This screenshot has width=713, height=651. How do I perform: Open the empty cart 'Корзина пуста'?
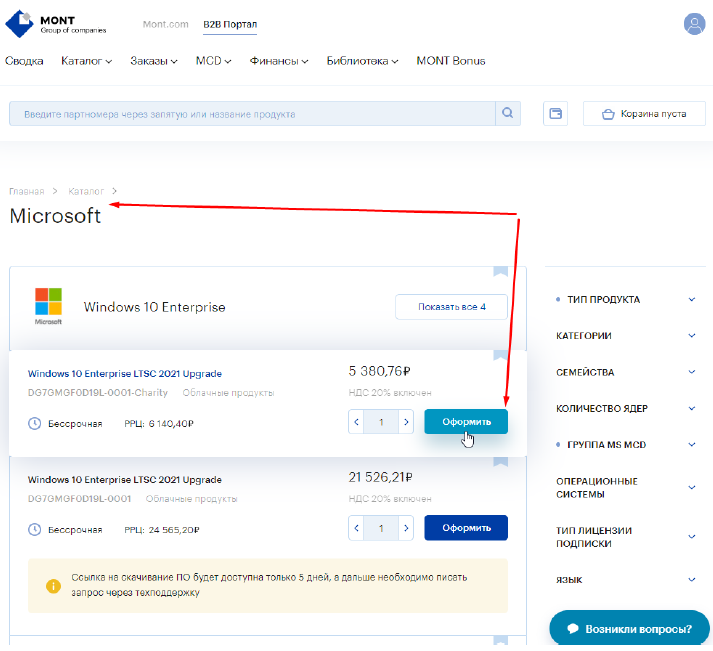644,114
